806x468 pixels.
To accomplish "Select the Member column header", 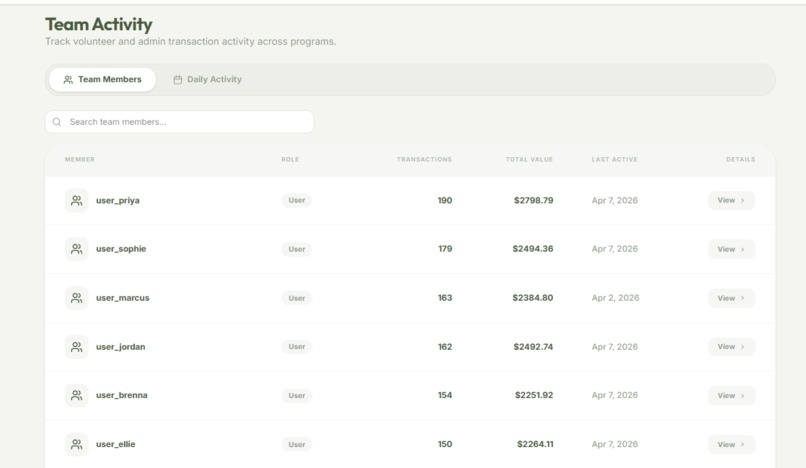I will [80, 159].
